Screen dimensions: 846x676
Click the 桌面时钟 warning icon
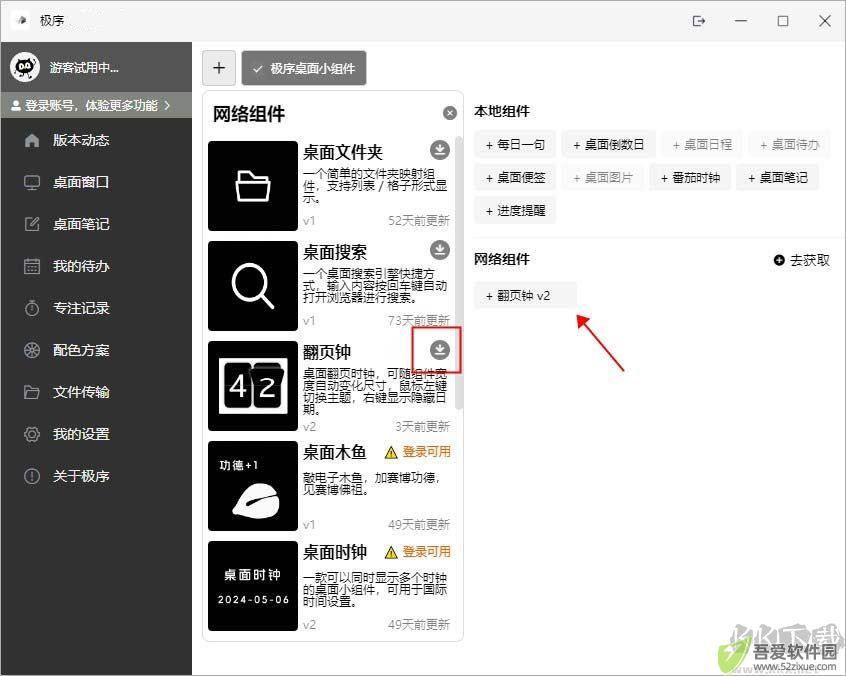point(391,552)
